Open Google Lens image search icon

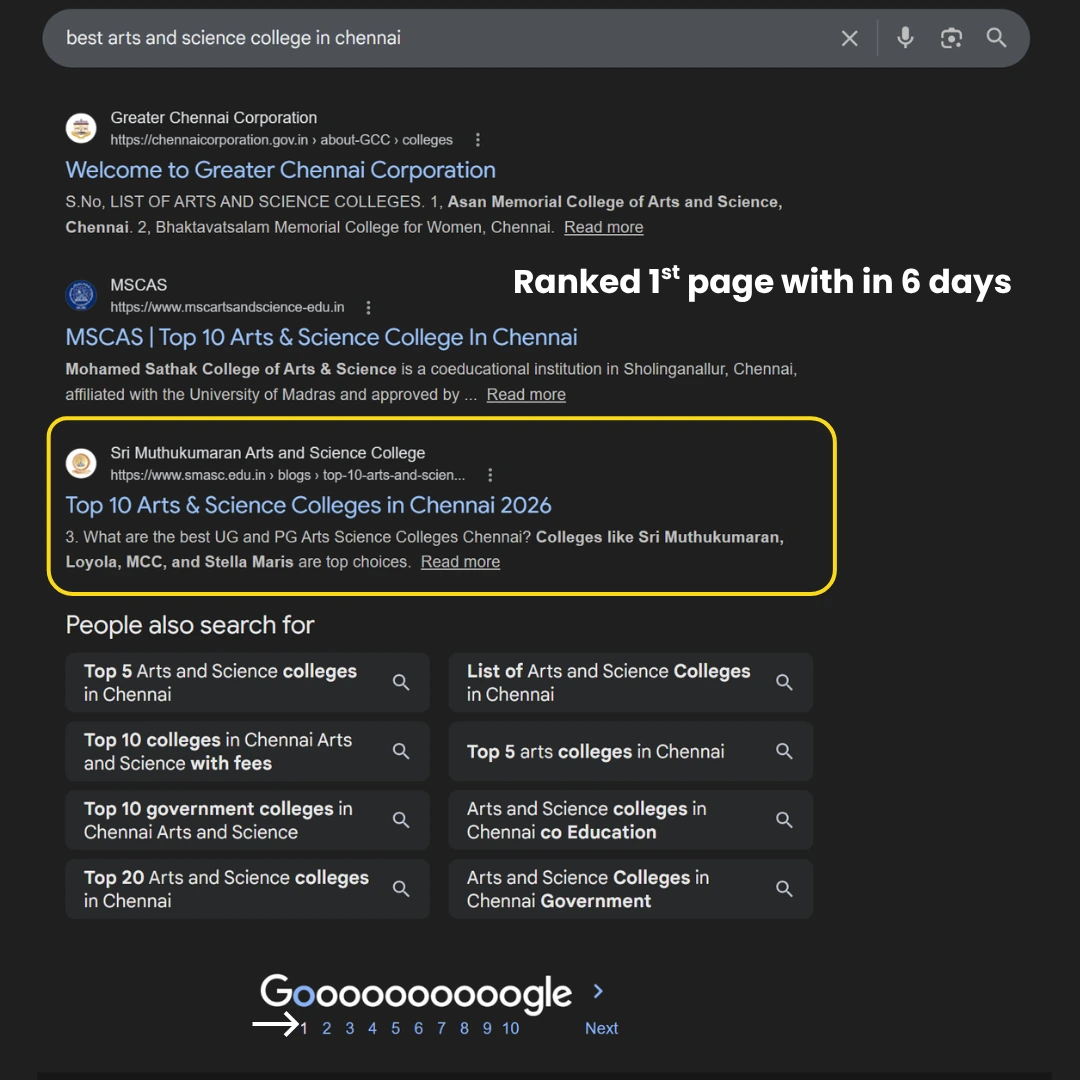(x=951, y=38)
